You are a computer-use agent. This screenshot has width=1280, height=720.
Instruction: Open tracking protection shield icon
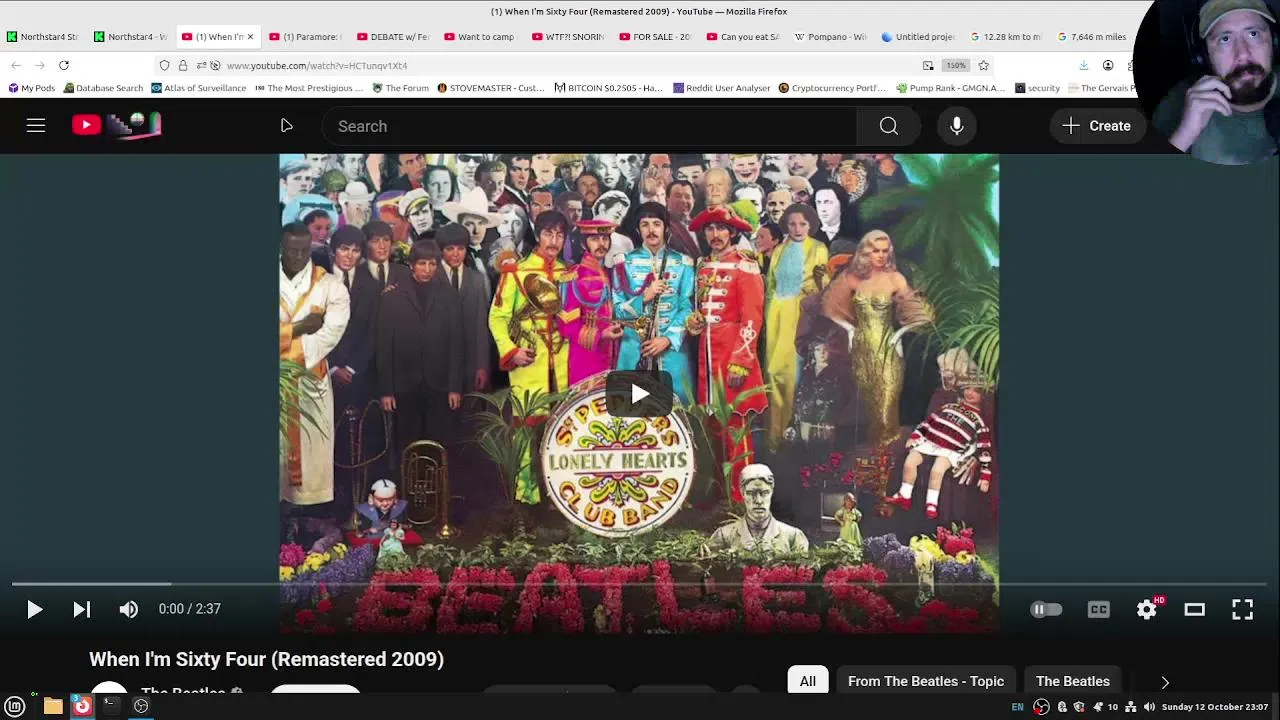click(x=165, y=65)
